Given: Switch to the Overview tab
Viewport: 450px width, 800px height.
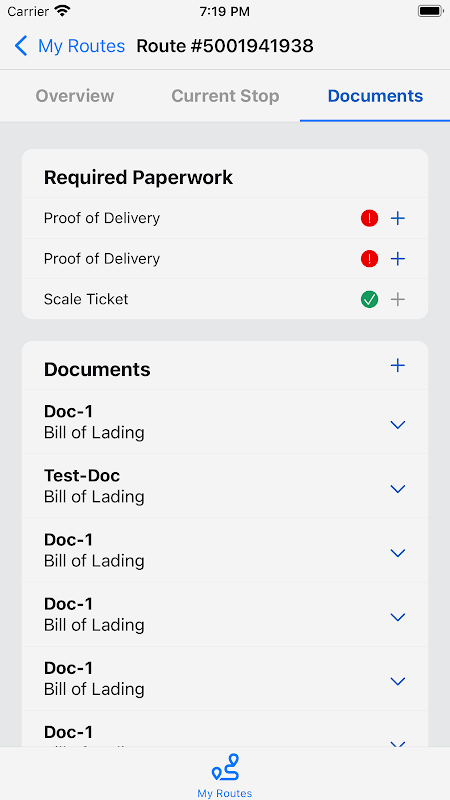Looking at the screenshot, I should click(x=74, y=96).
